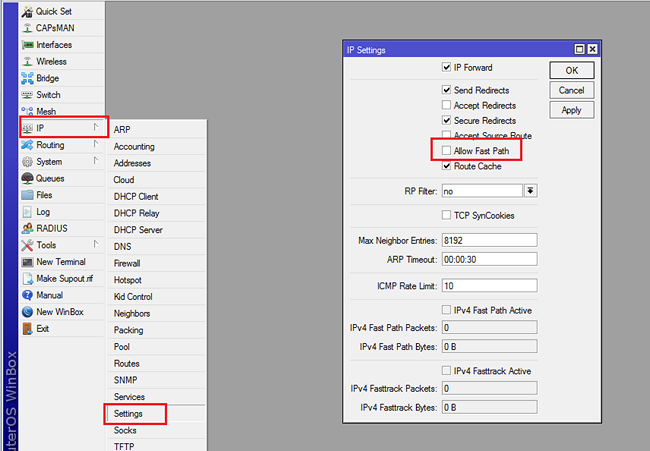The image size is (650, 451).
Task: Open the RP Filter dropdown arrow
Action: [x=531, y=191]
